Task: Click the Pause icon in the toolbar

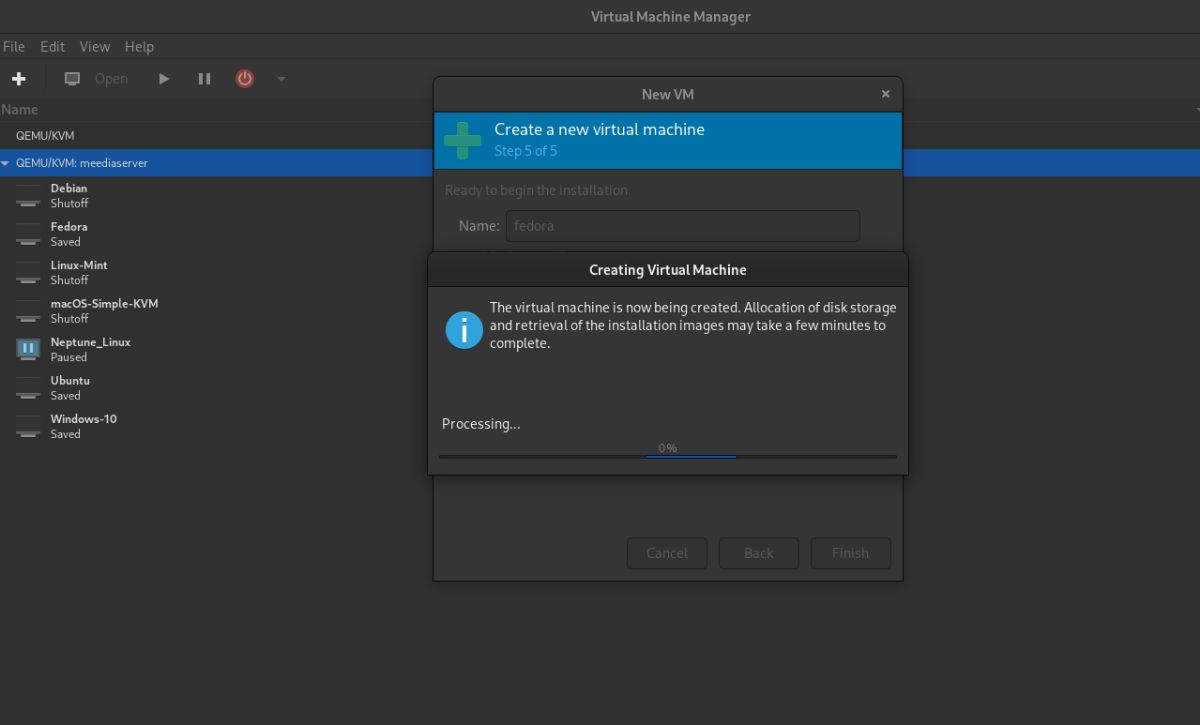Action: [204, 78]
